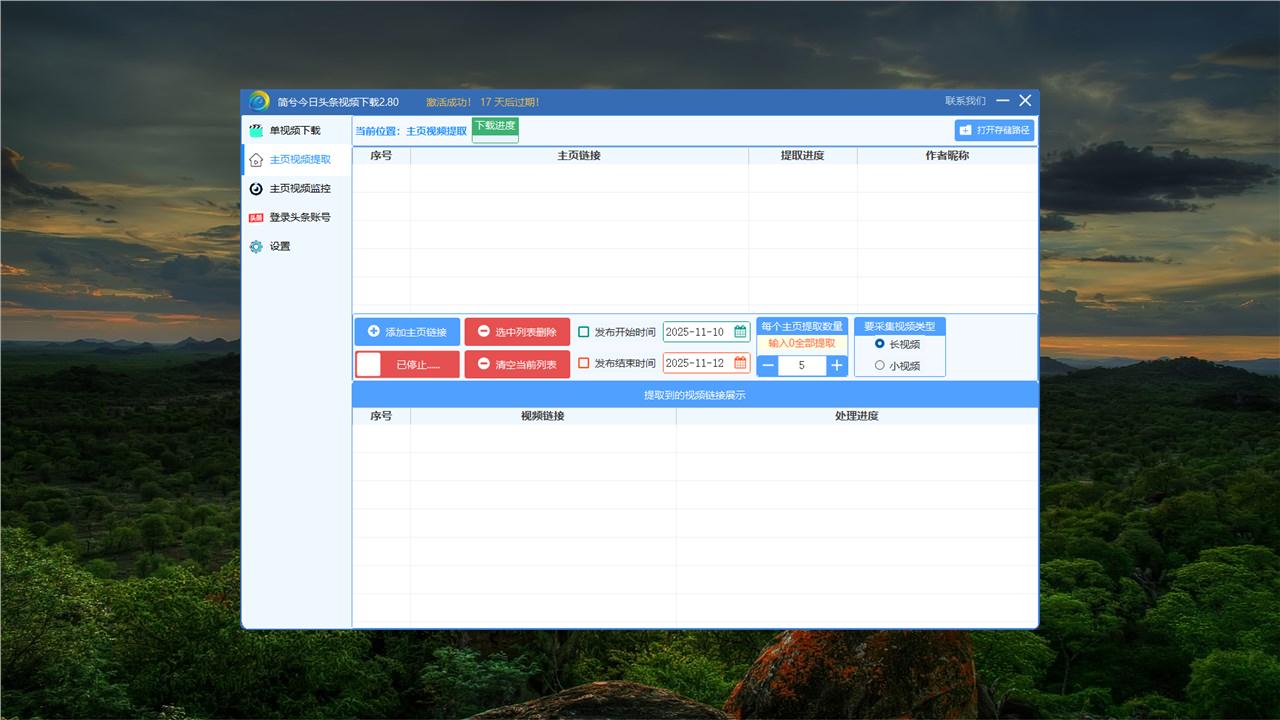Click the red 登录头条账号 icon
Image resolution: width=1280 pixels, height=720 pixels.
(x=256, y=218)
